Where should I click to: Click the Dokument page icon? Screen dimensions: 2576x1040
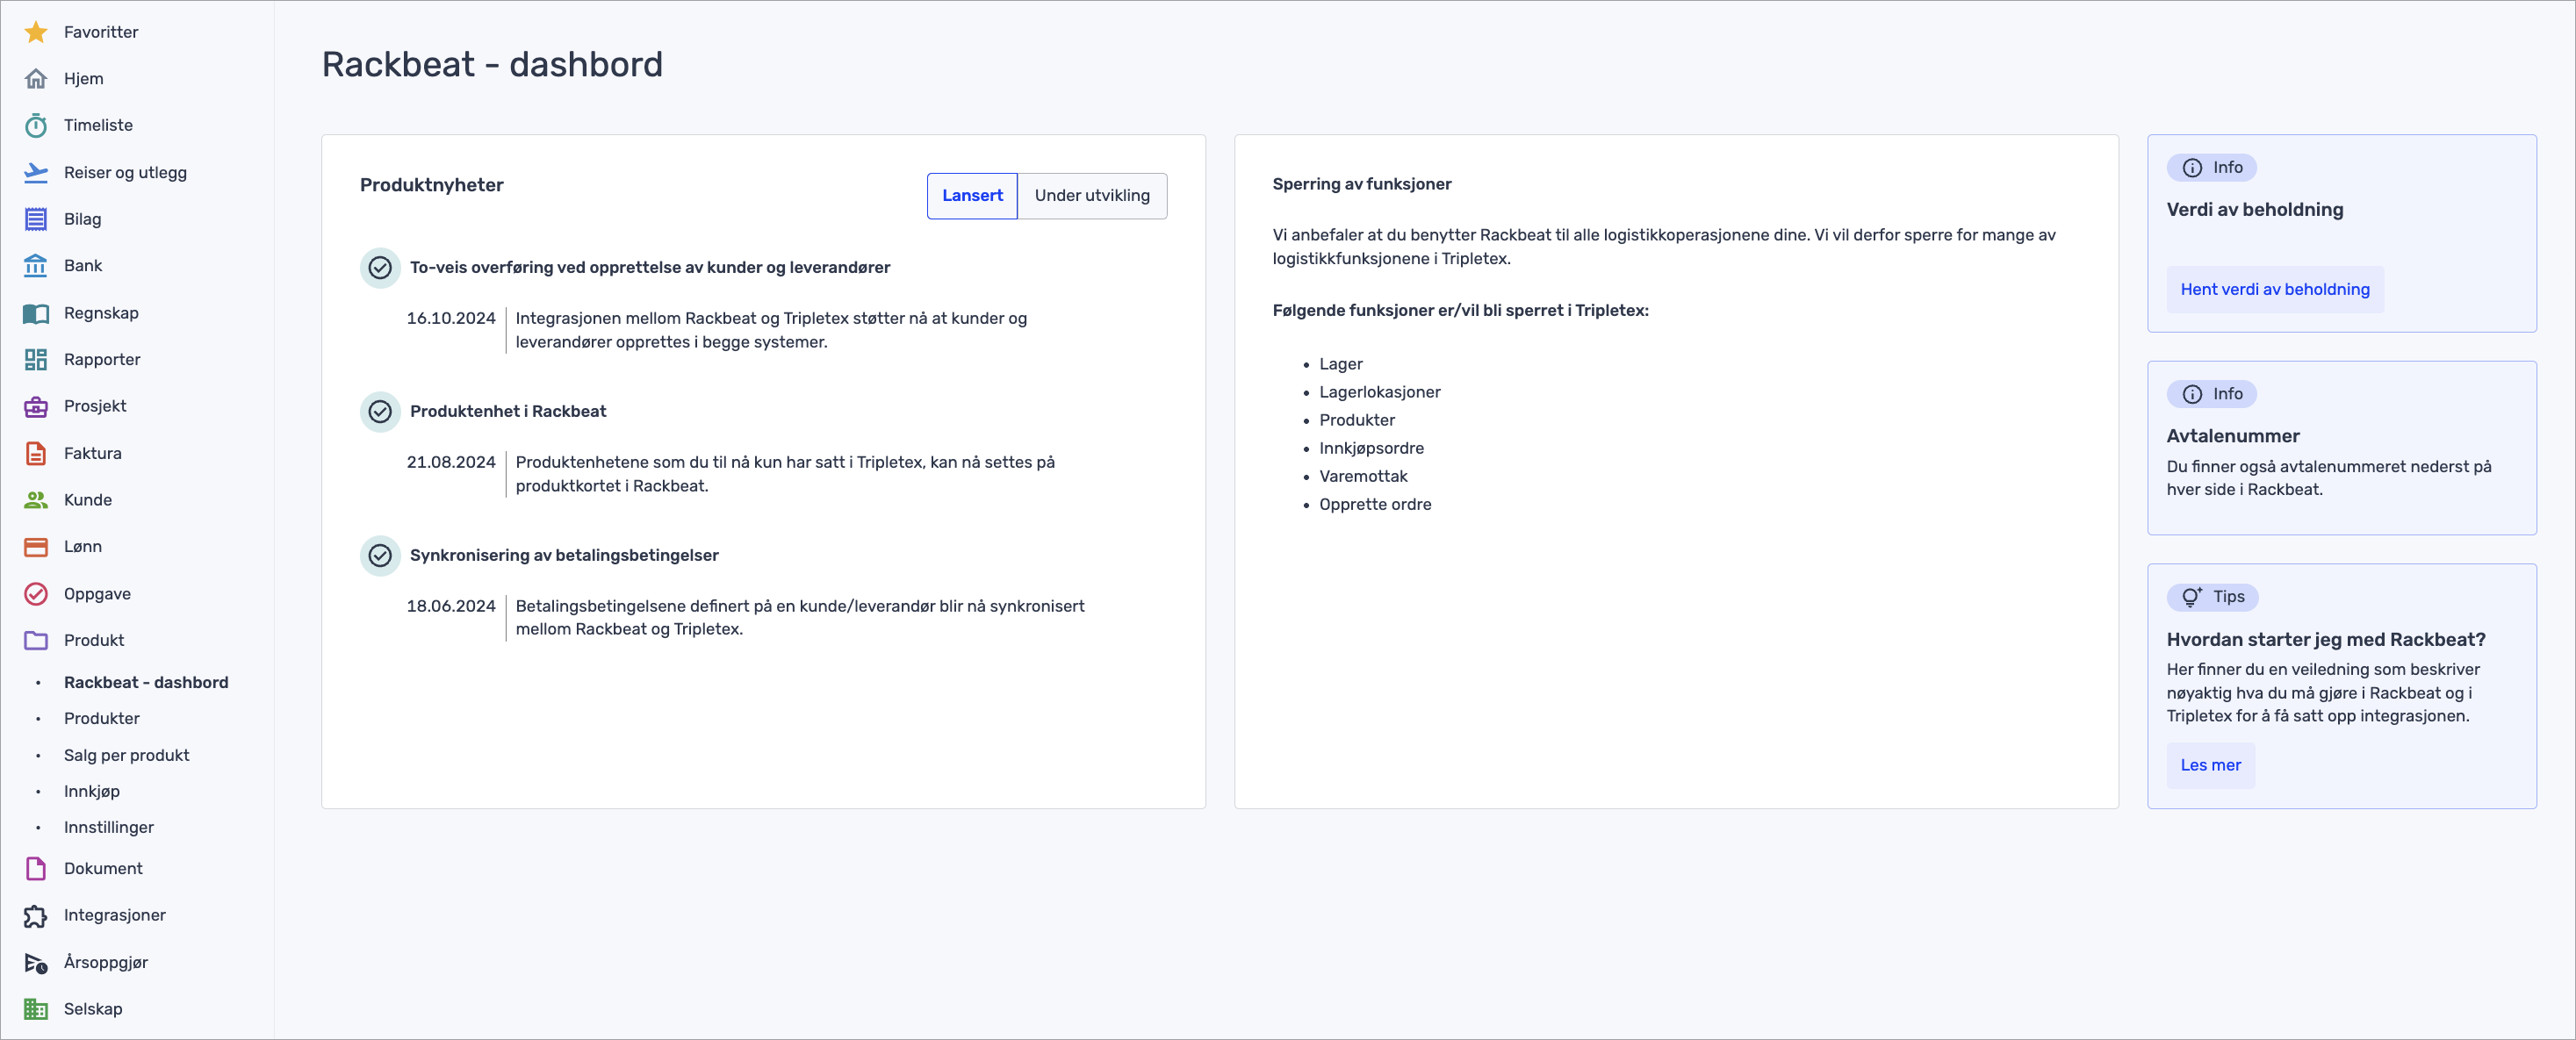[x=36, y=869]
